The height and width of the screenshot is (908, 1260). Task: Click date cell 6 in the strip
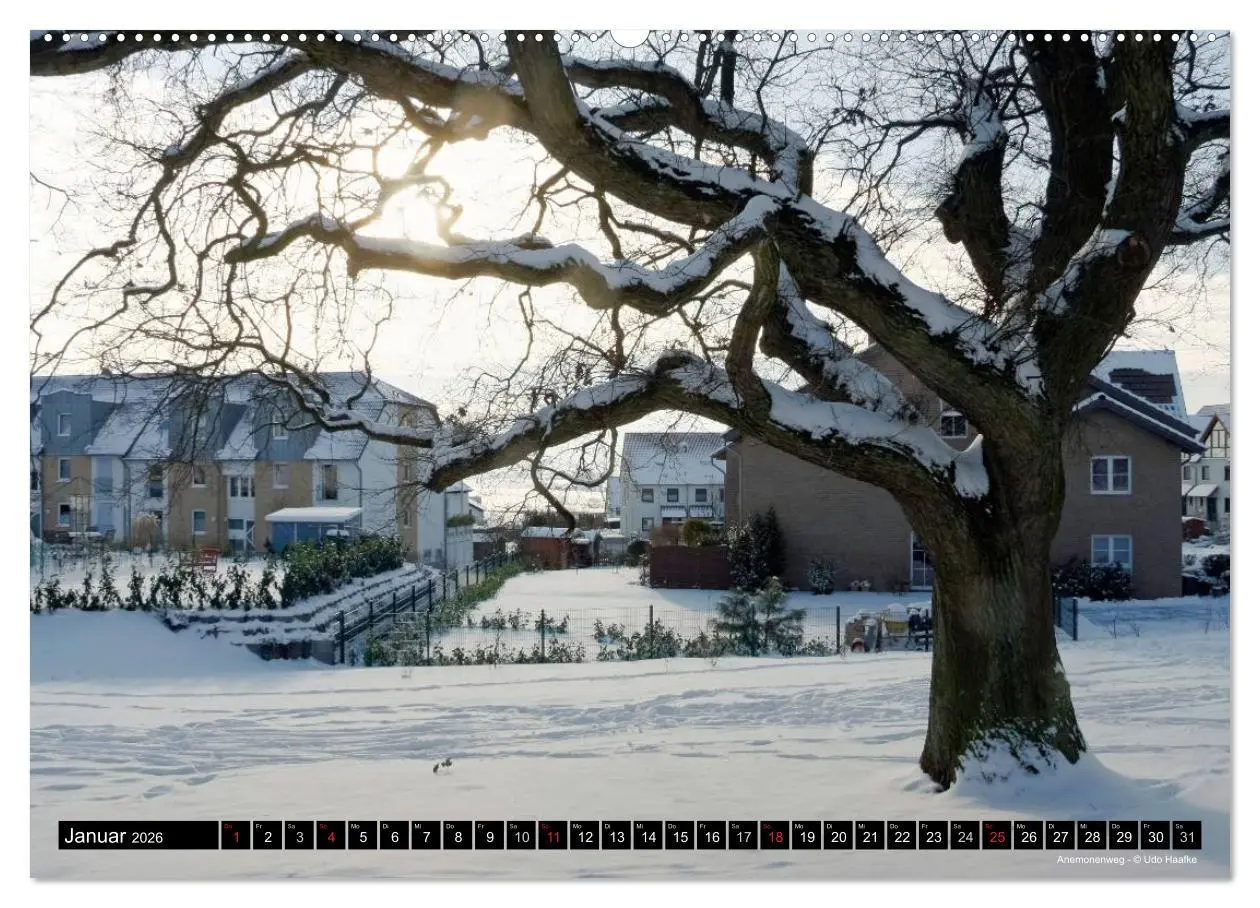tap(394, 836)
